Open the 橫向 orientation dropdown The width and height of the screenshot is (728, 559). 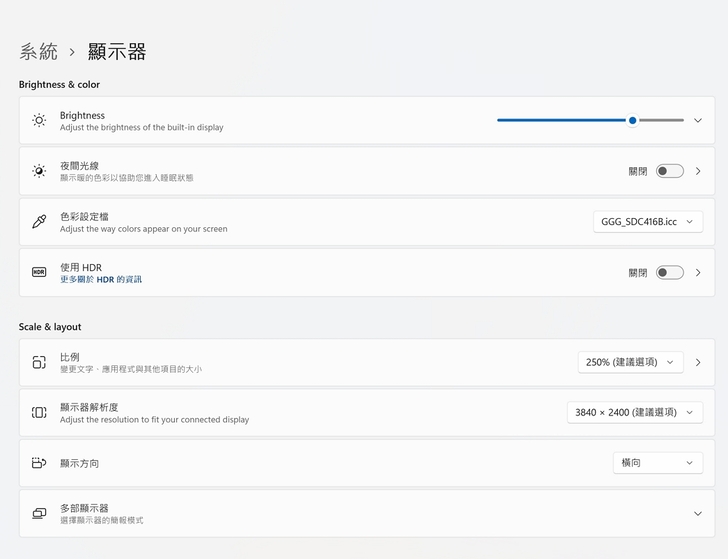[657, 463]
